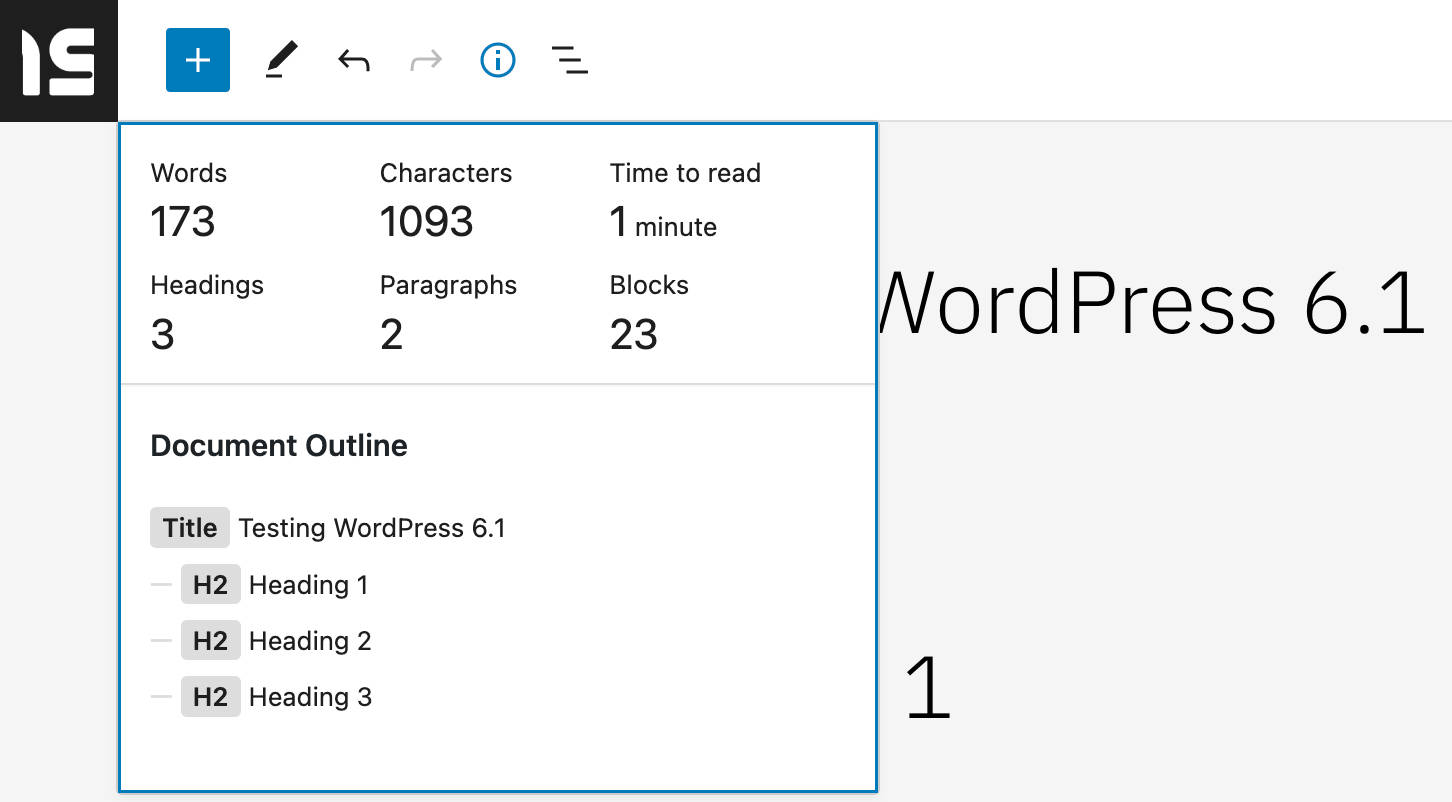This screenshot has height=802, width=1452.
Task: Open the block inserter
Action: [197, 60]
